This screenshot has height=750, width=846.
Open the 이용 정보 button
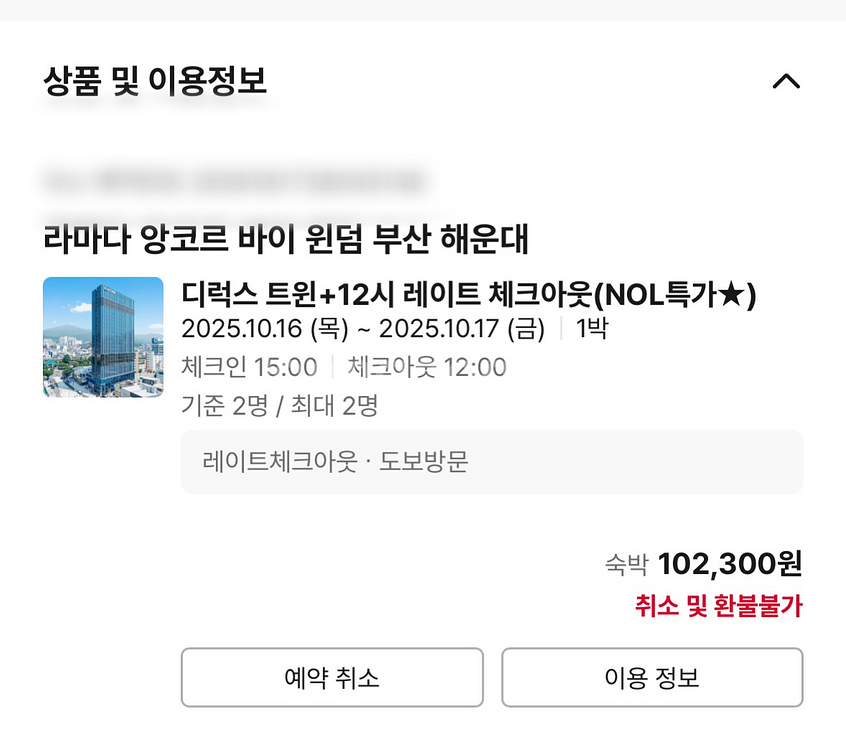click(652, 678)
